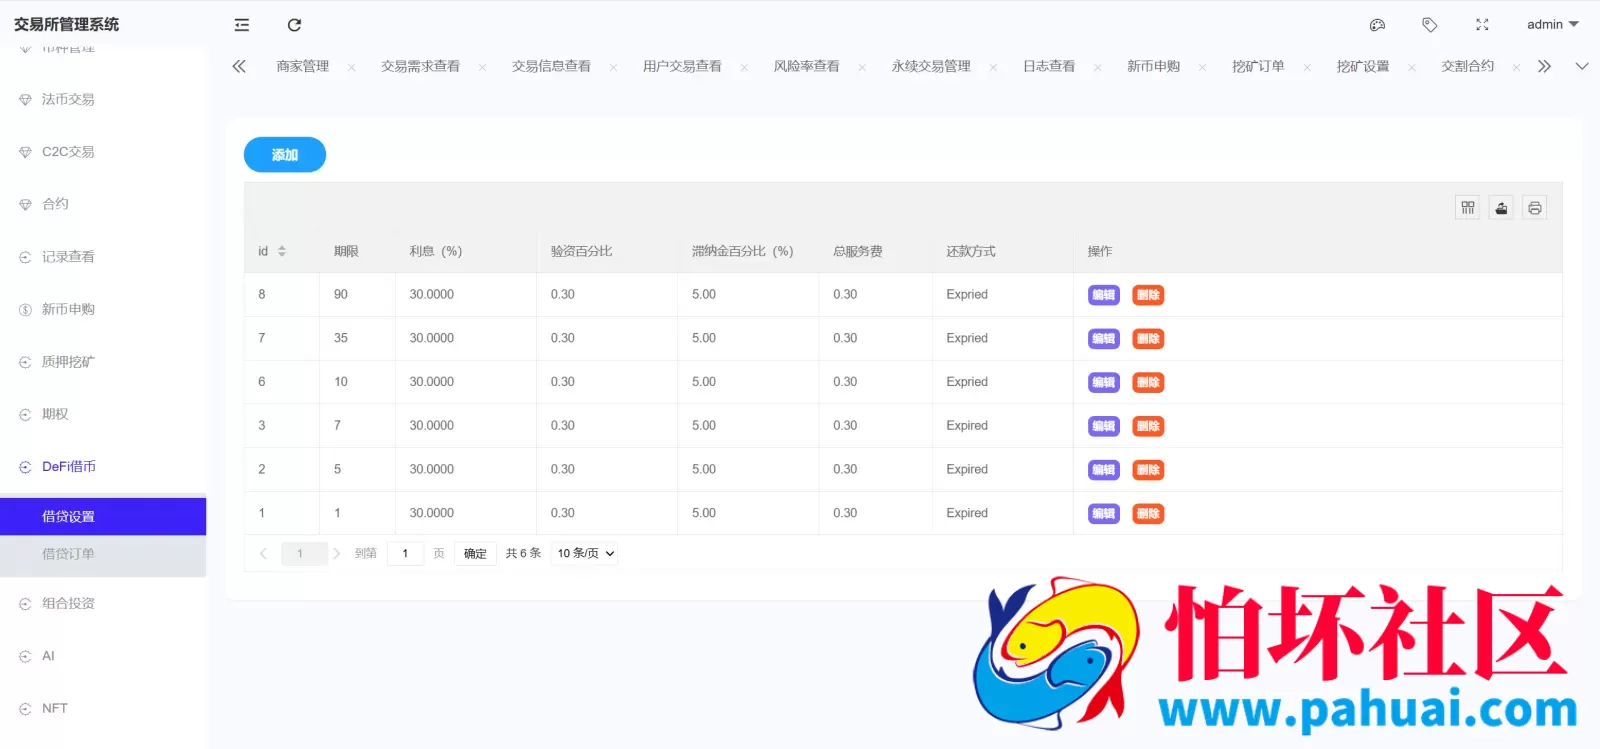Click 编辑 for row id 3

(1104, 426)
